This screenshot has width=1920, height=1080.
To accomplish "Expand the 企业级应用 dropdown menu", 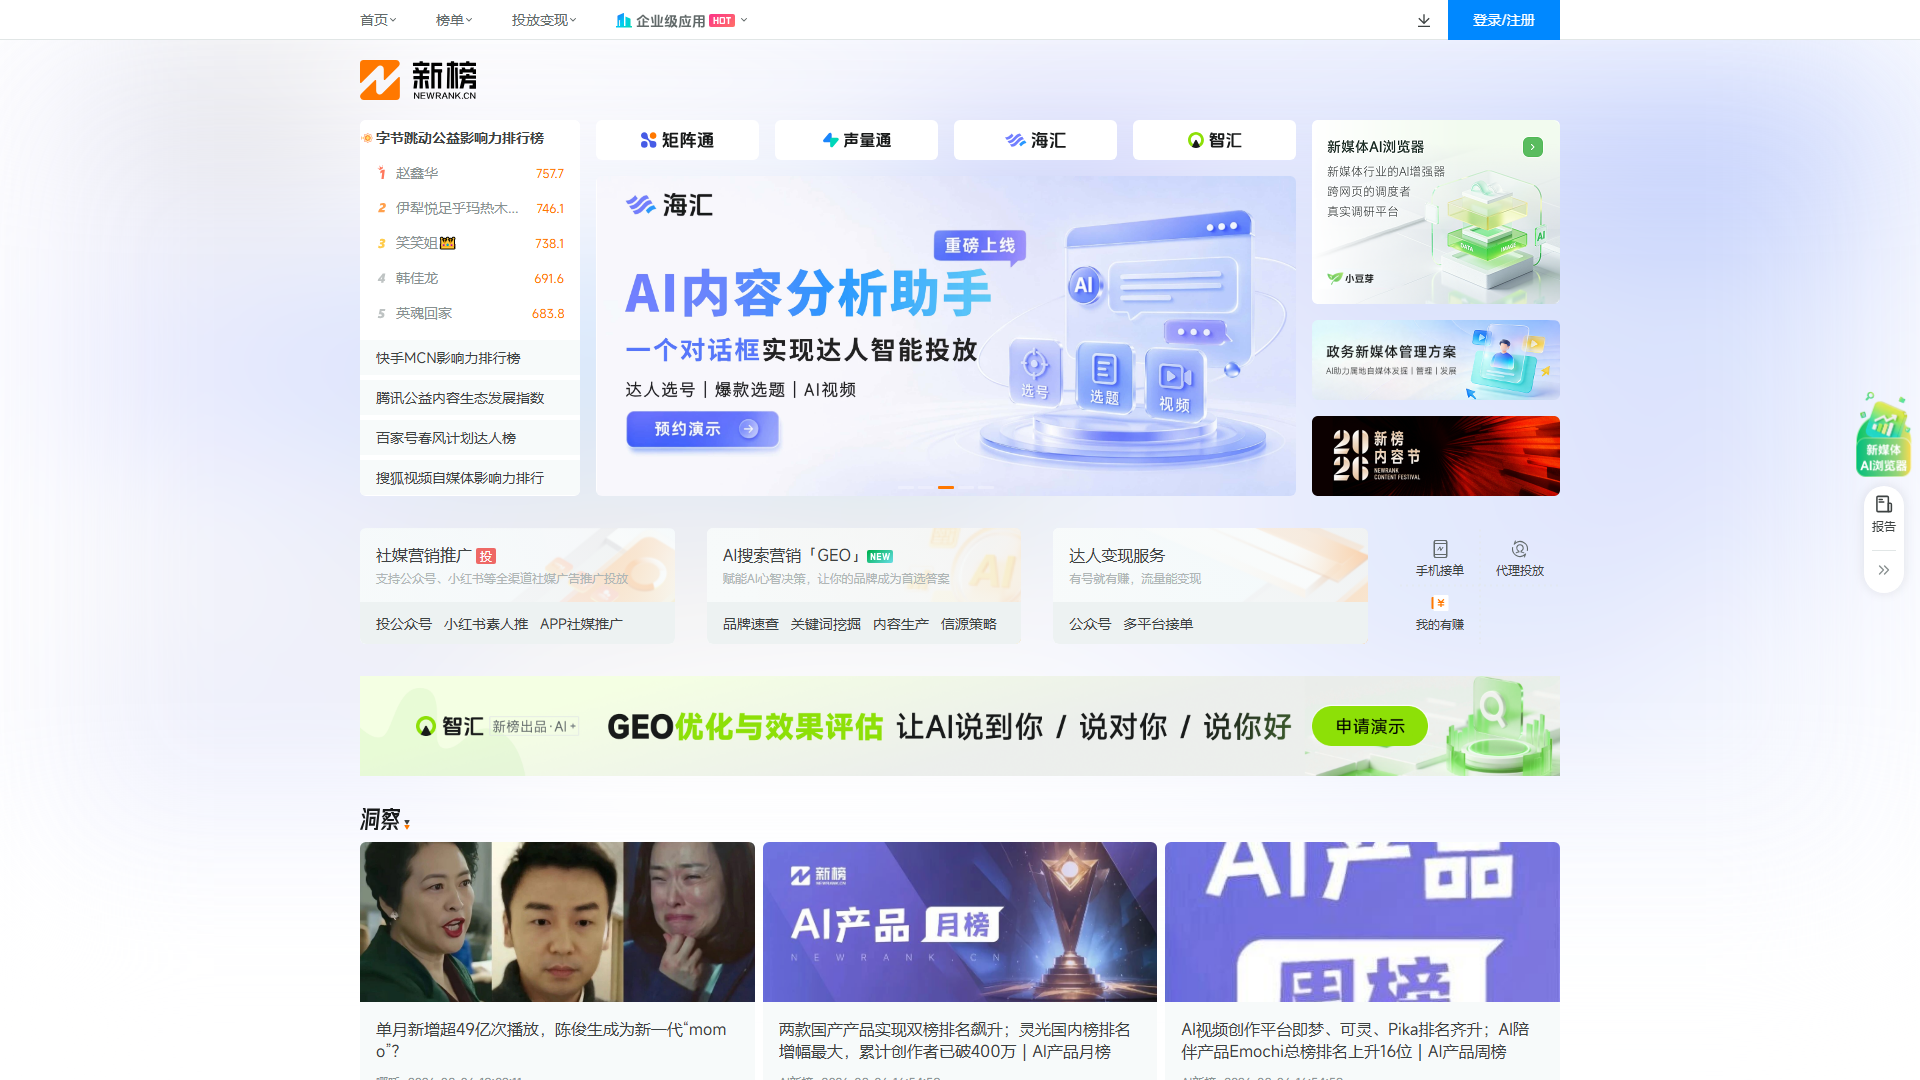I will click(682, 20).
